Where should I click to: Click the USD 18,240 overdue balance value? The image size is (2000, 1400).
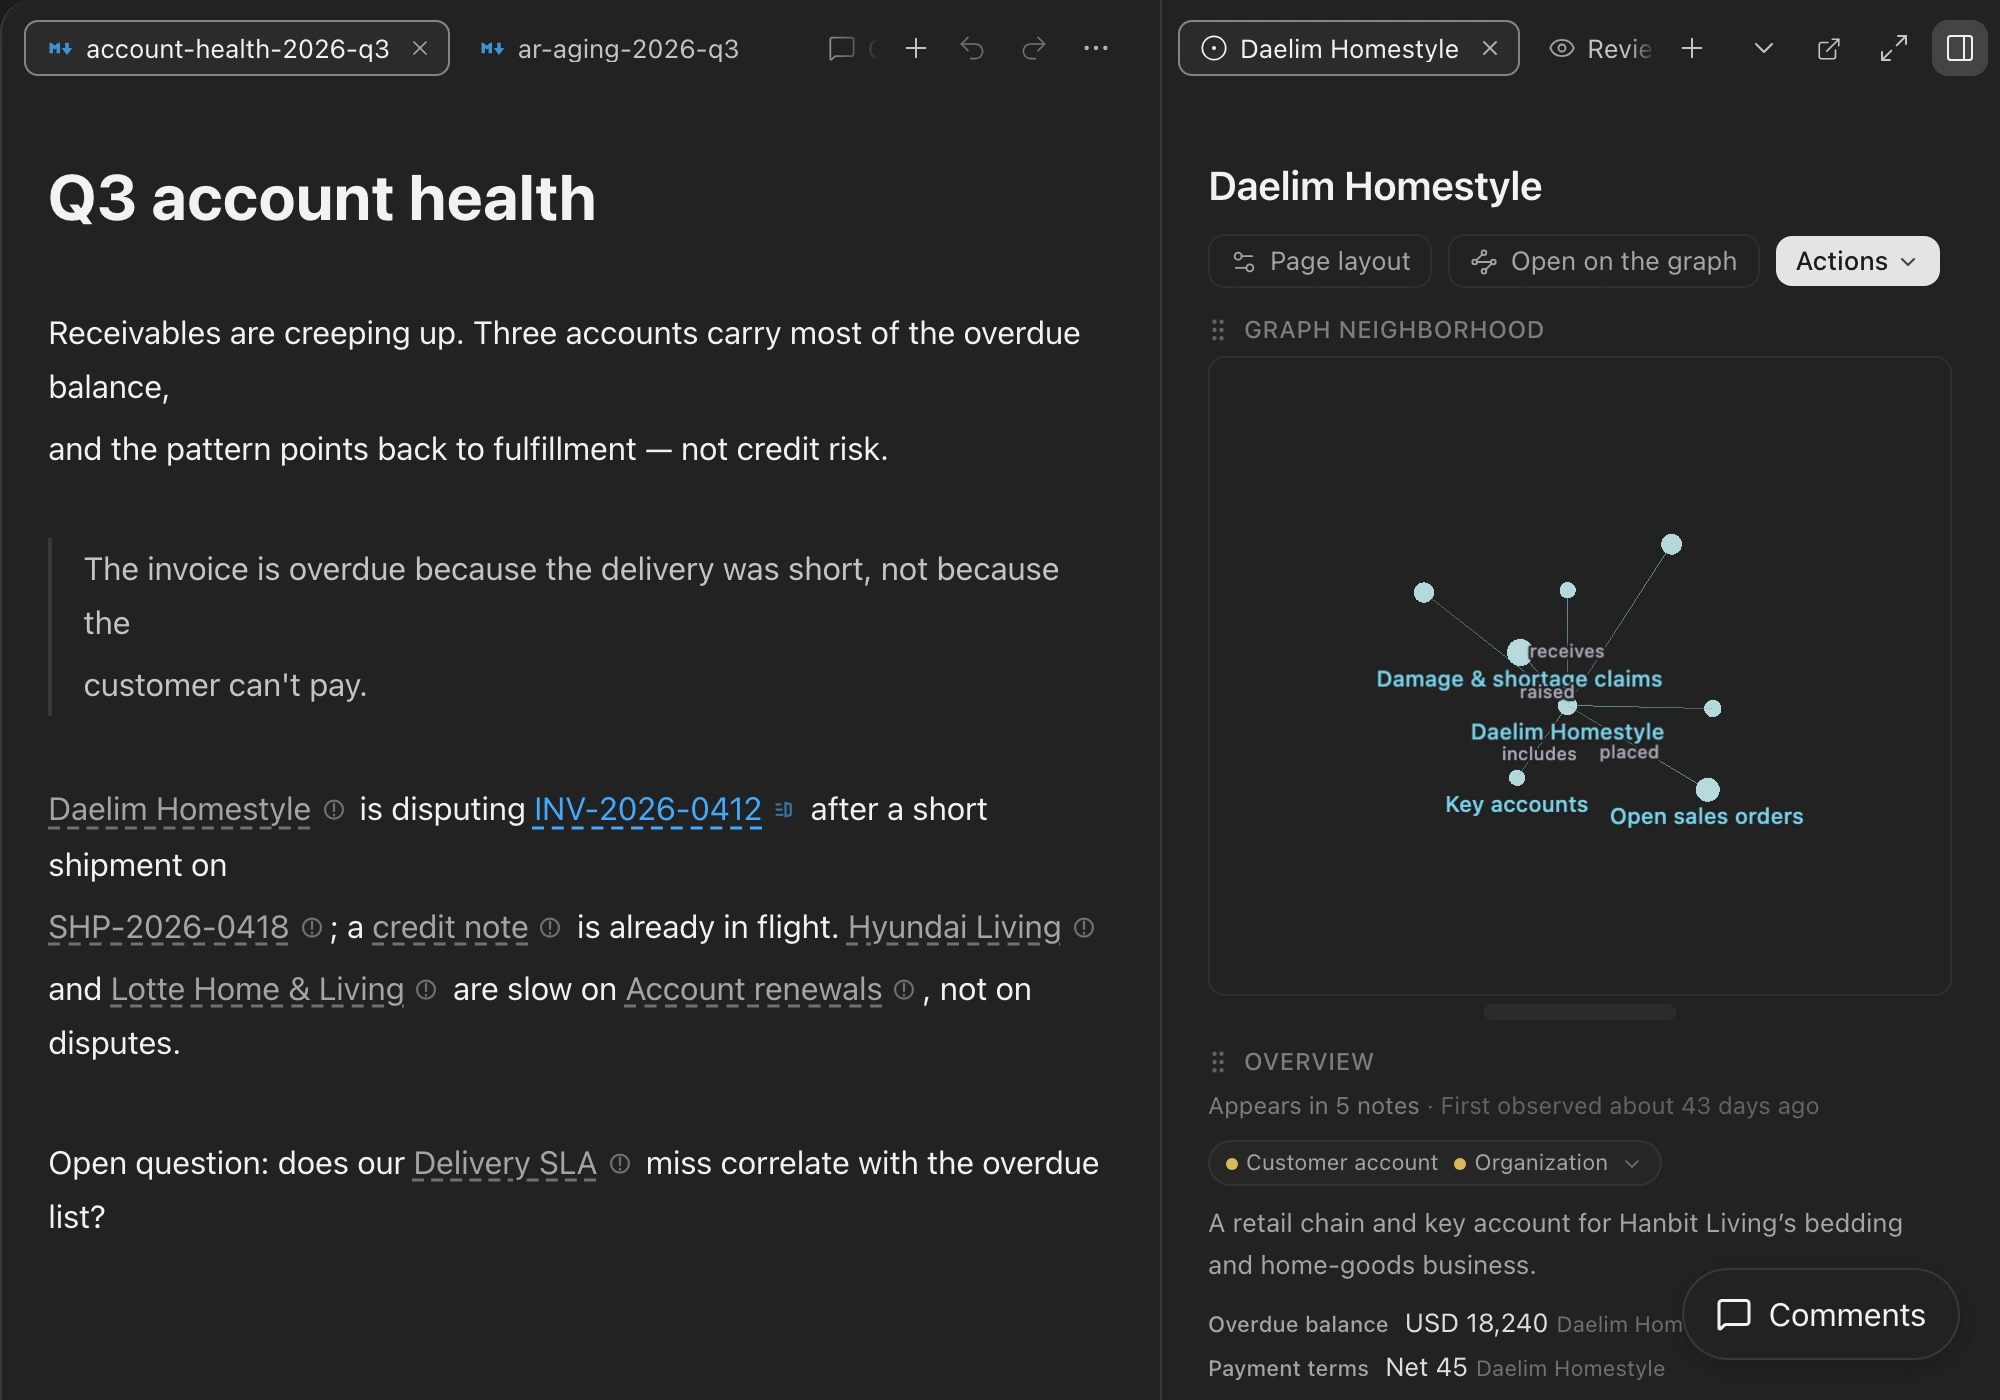coord(1476,1323)
